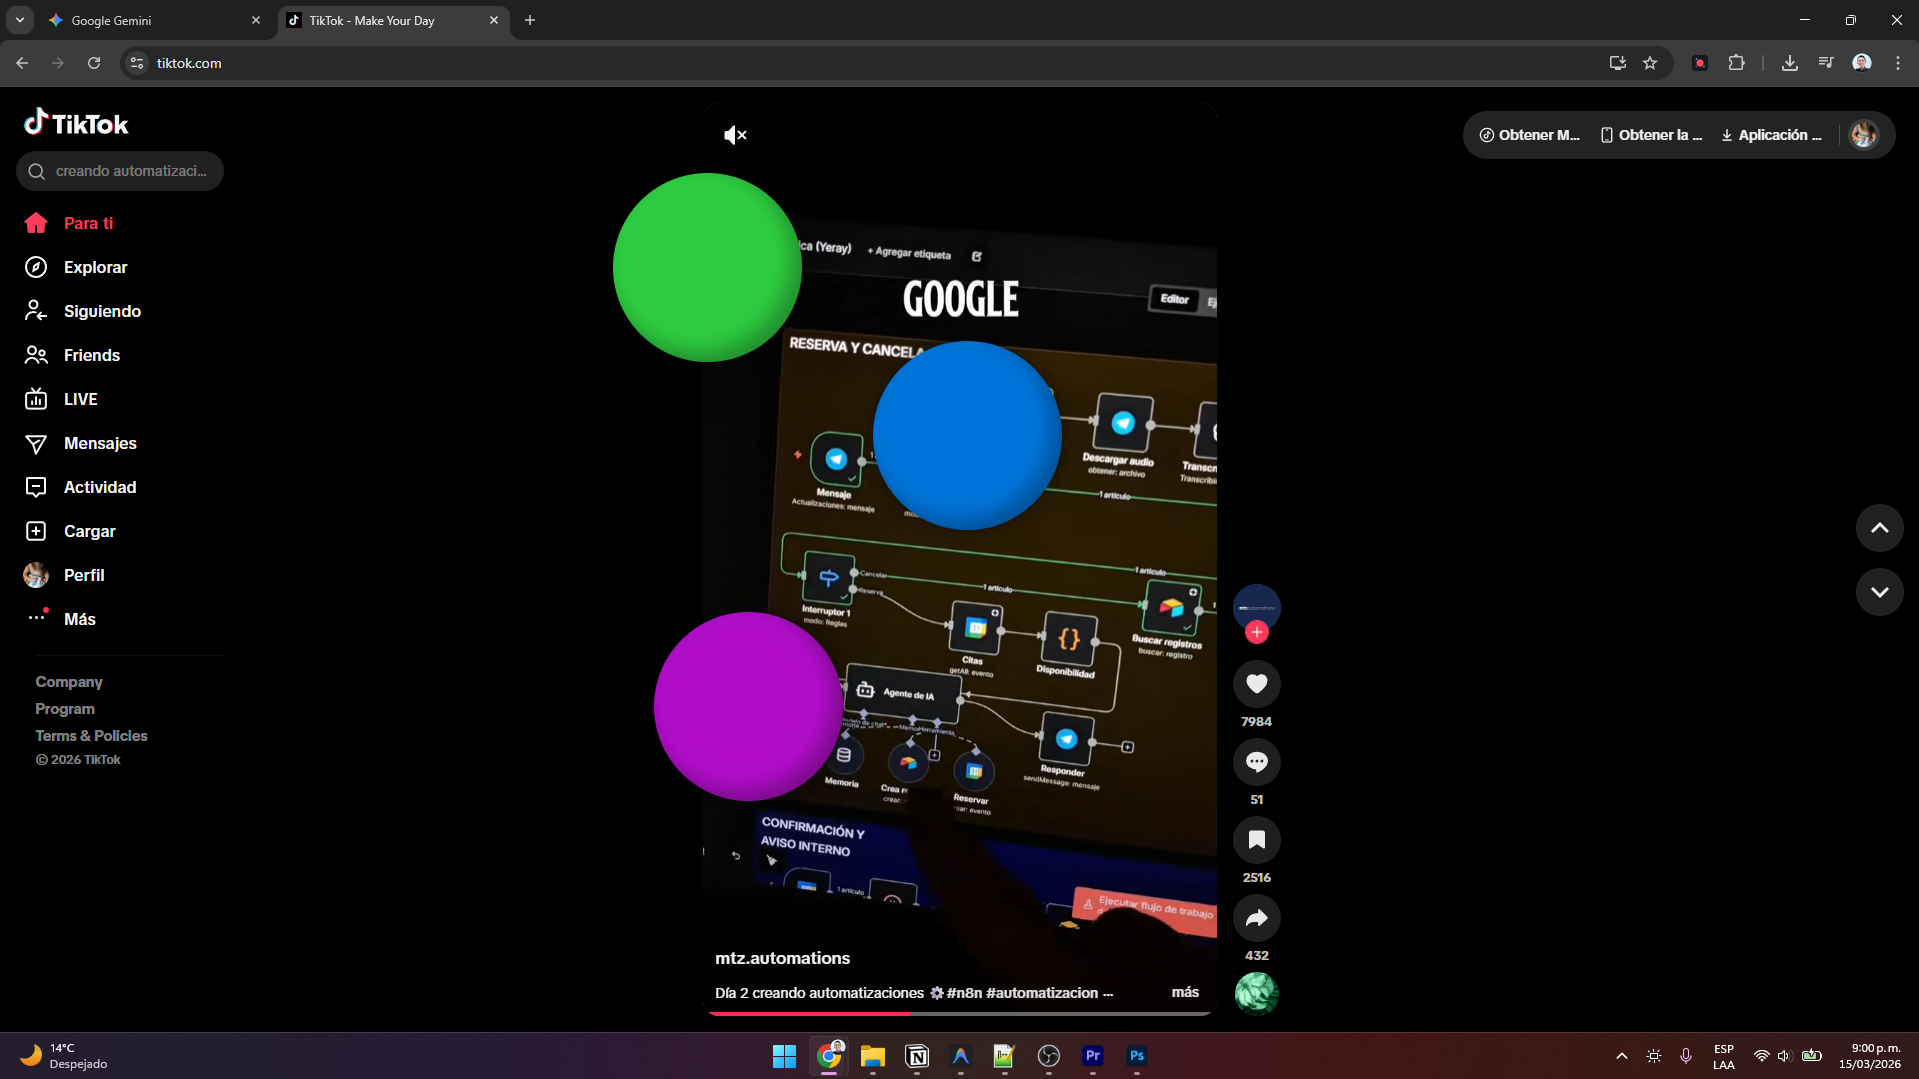Click the Obtener la... app button
The image size is (1919, 1079).
pyautogui.click(x=1651, y=135)
